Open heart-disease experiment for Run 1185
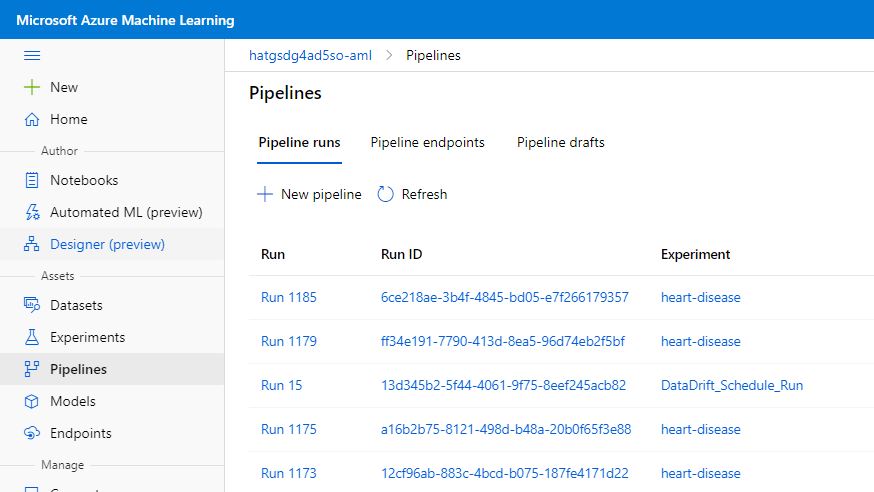Screen dimensions: 874x492 (701, 297)
